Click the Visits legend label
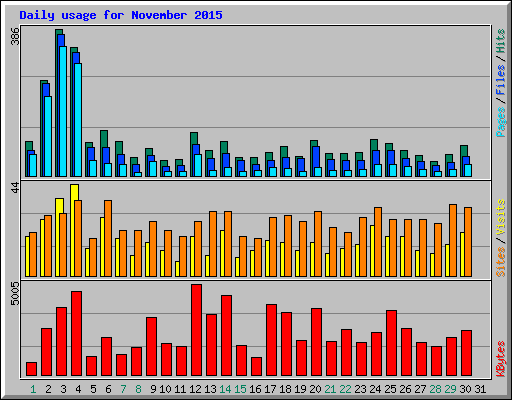Viewport: 512px width, 400px height. [500, 218]
